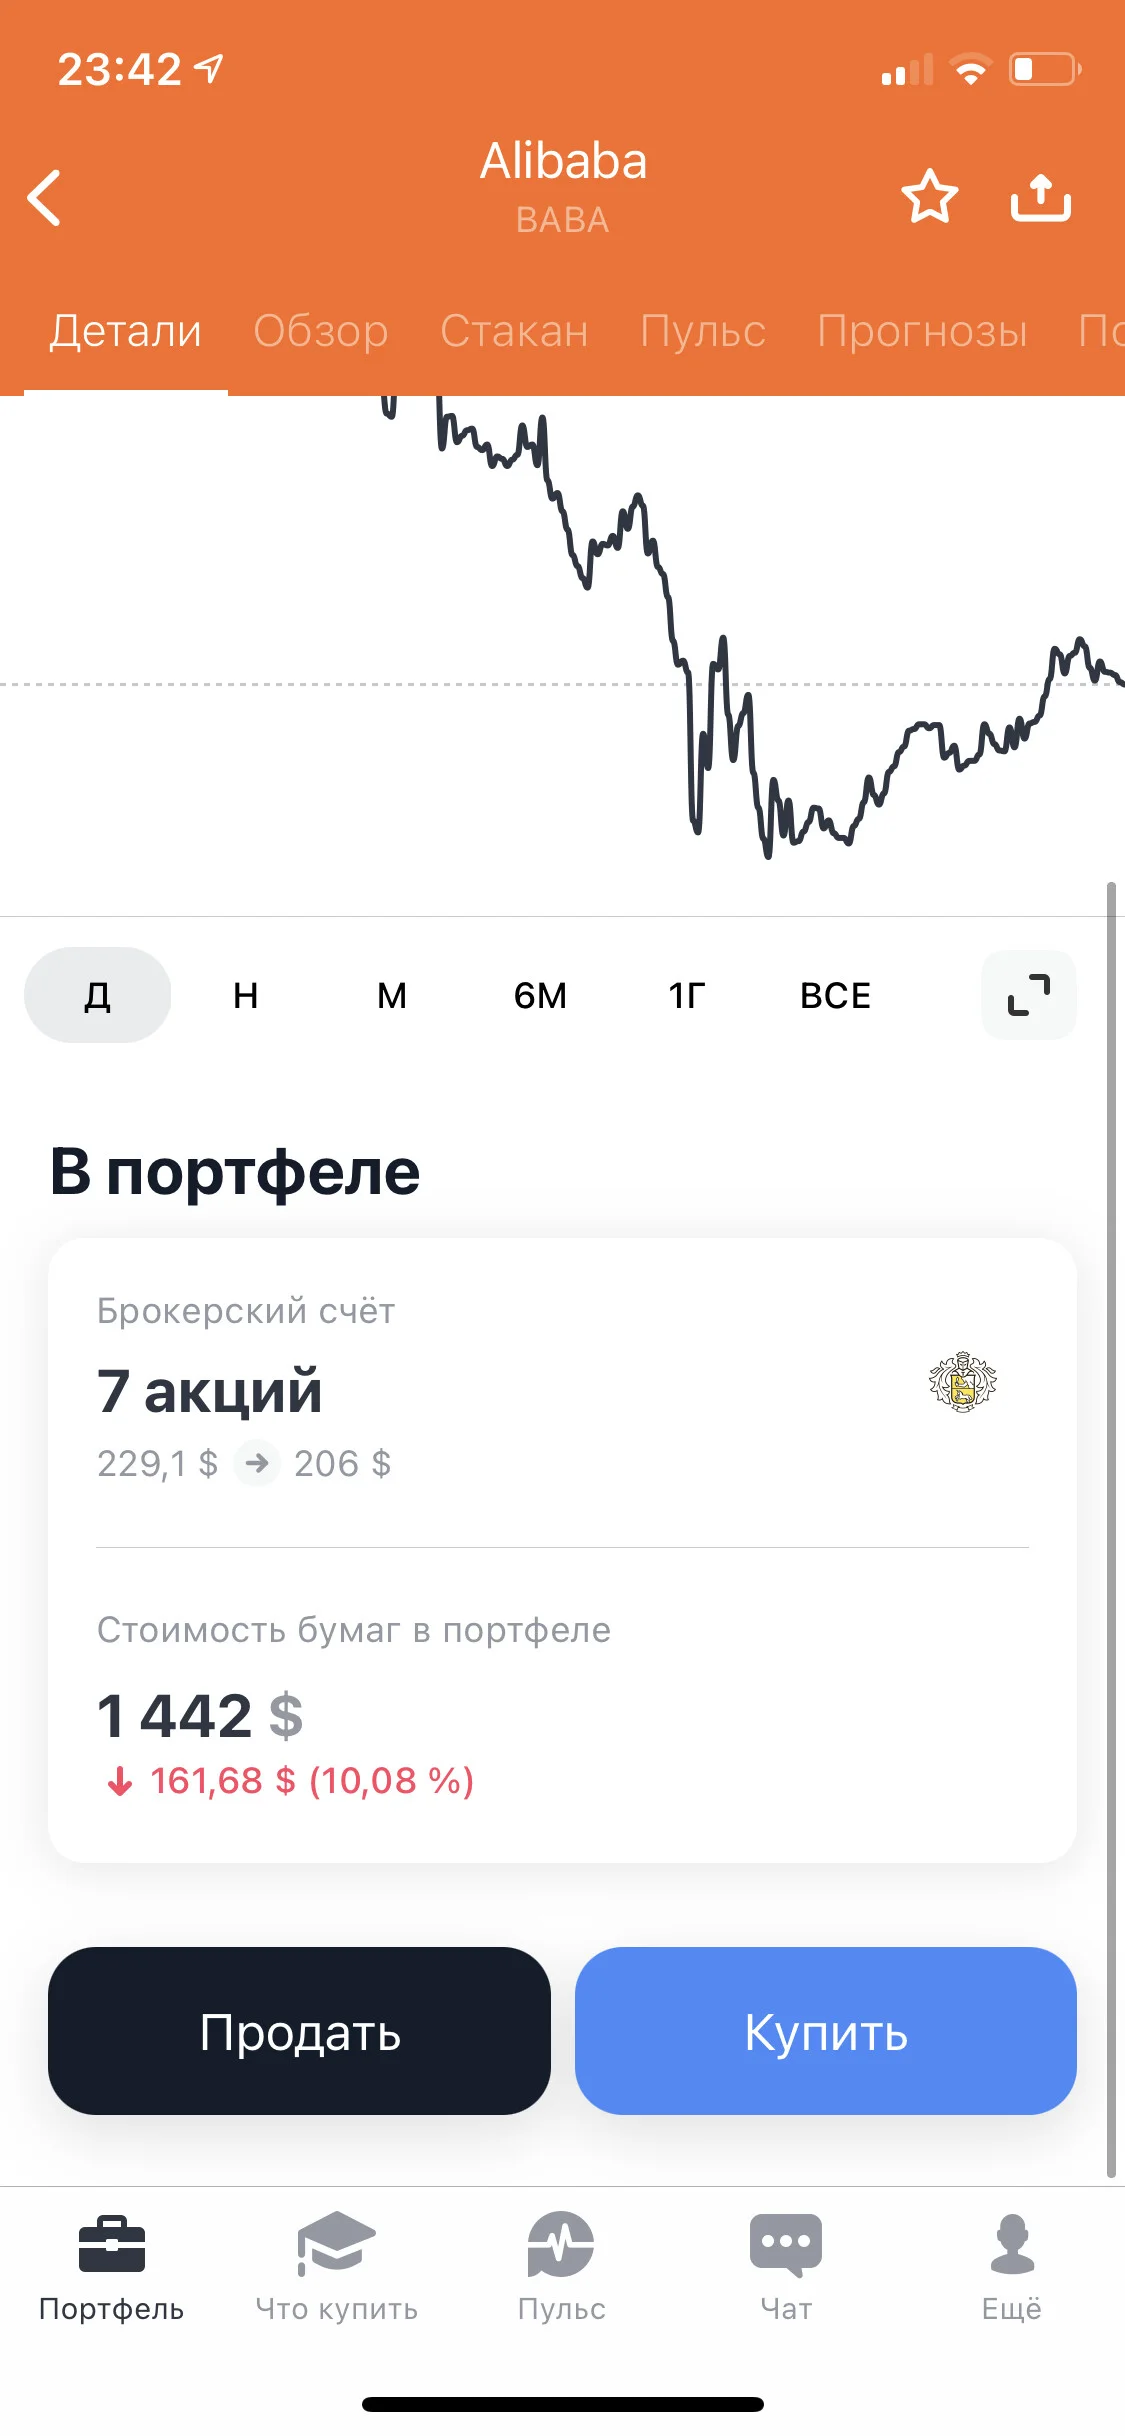Switch to the Обзор tab

tap(321, 331)
